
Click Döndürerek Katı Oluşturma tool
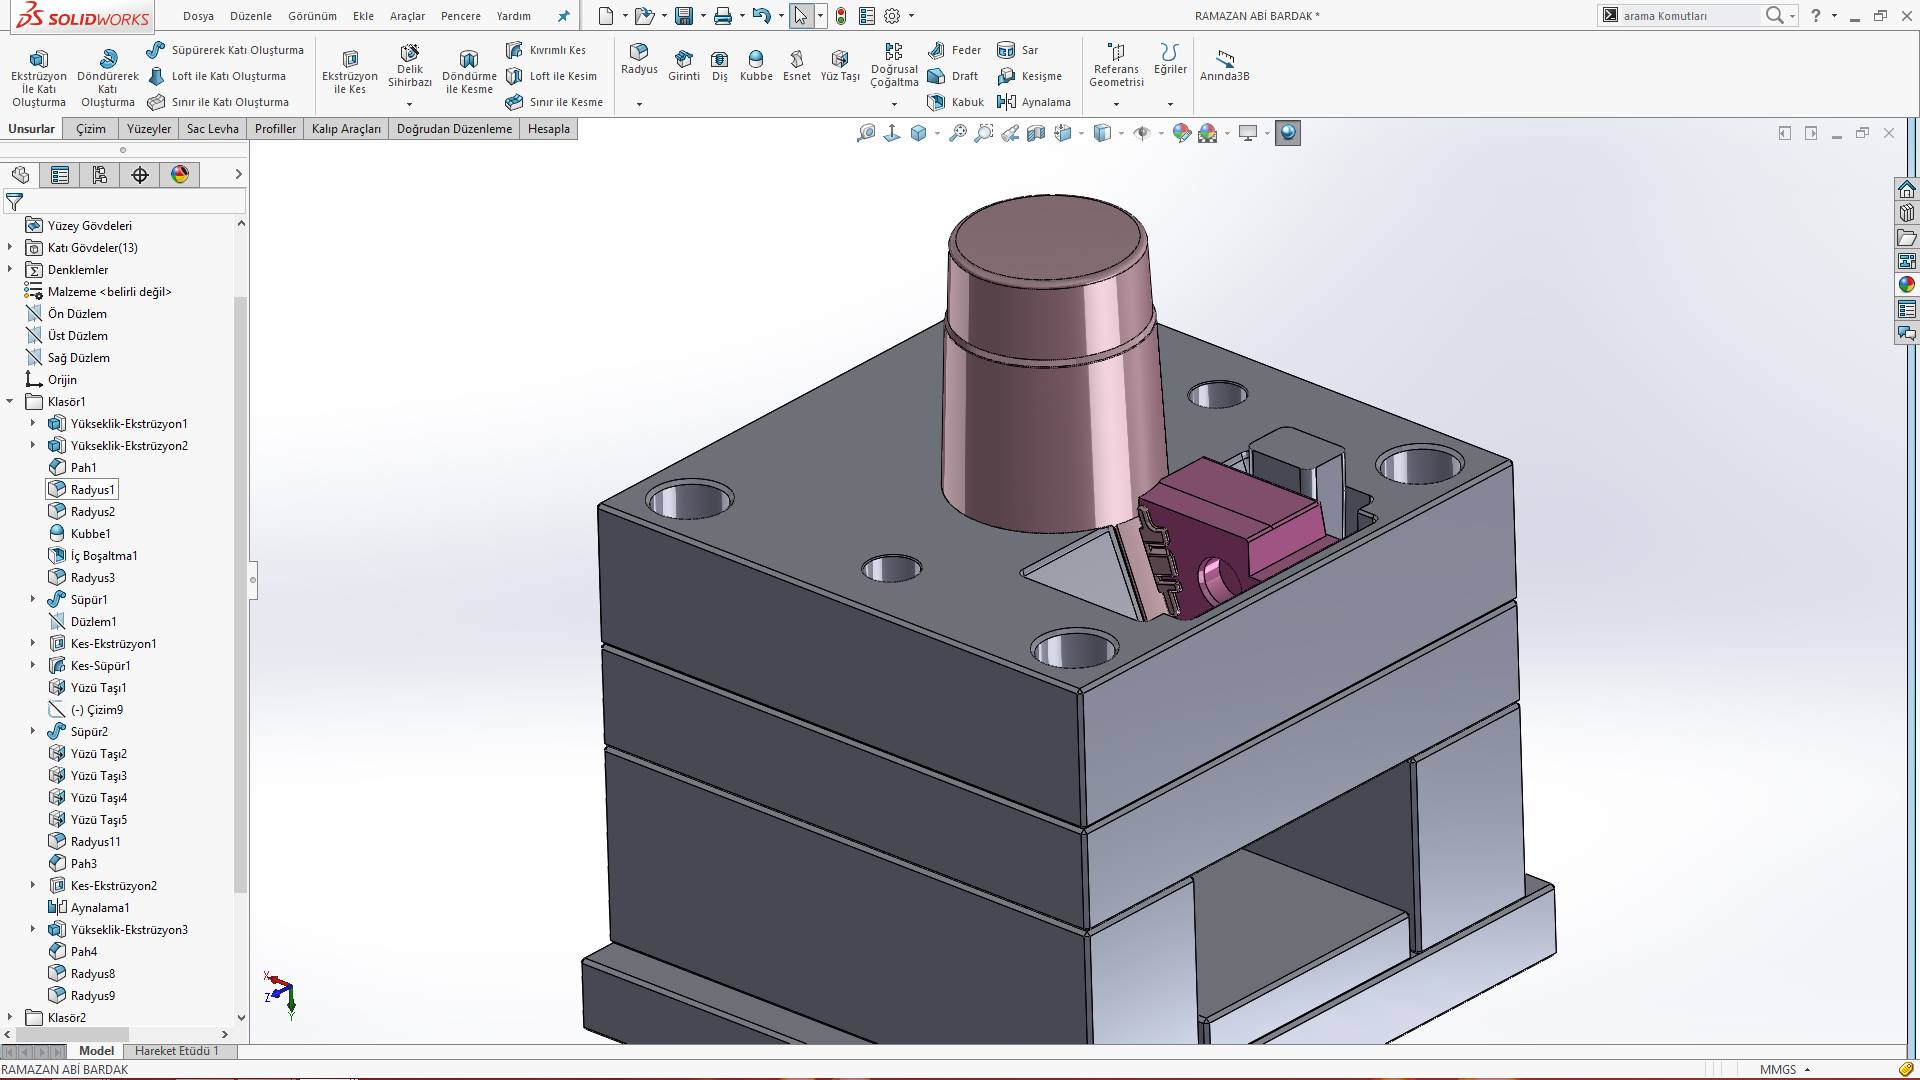[107, 79]
